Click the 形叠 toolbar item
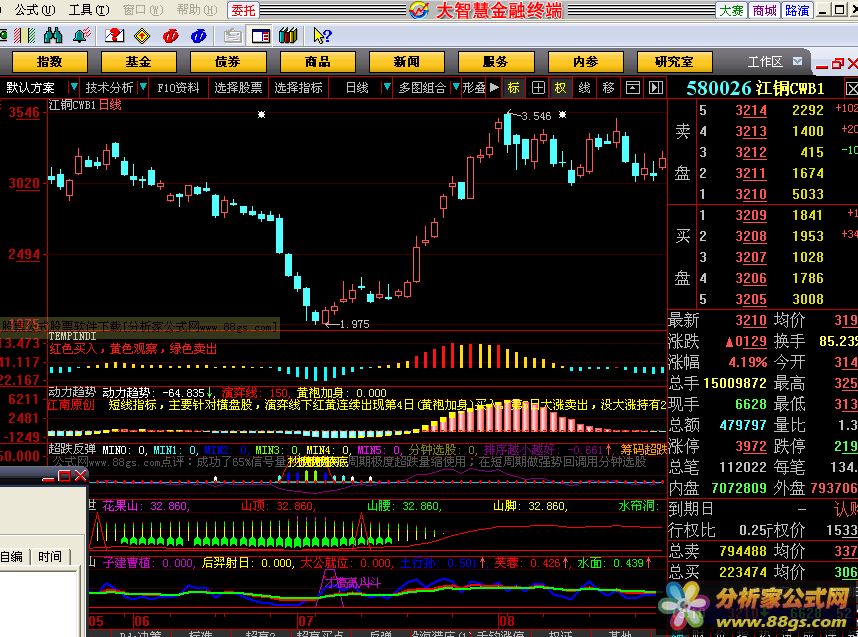The width and height of the screenshot is (858, 637). 474,88
